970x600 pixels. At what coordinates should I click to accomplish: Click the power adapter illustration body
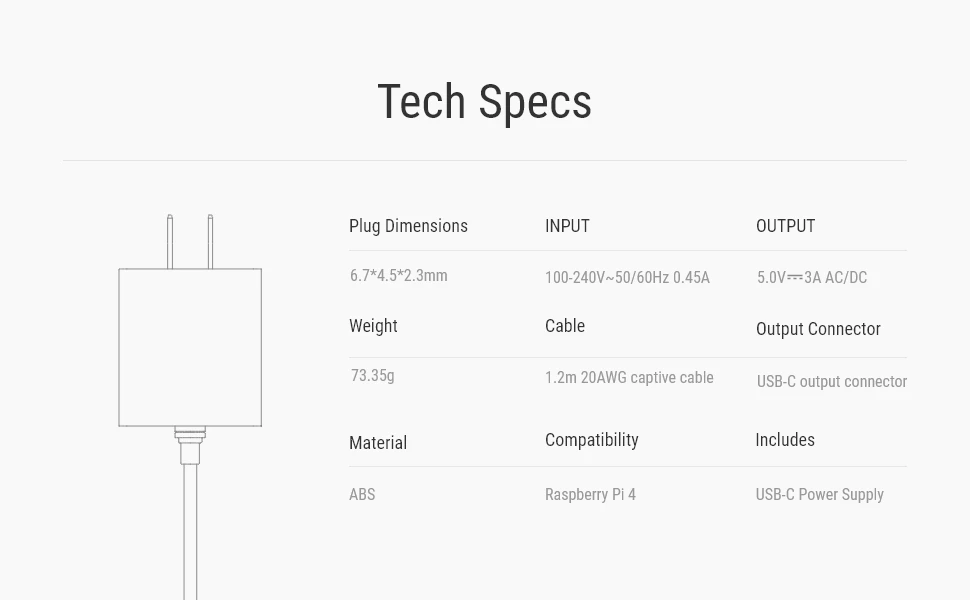point(190,347)
